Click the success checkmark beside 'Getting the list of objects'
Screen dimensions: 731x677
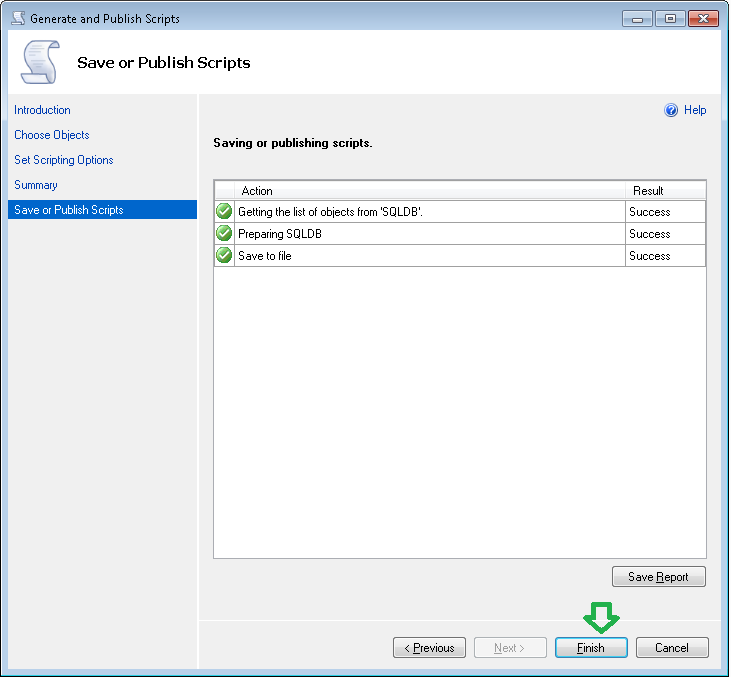(x=224, y=212)
